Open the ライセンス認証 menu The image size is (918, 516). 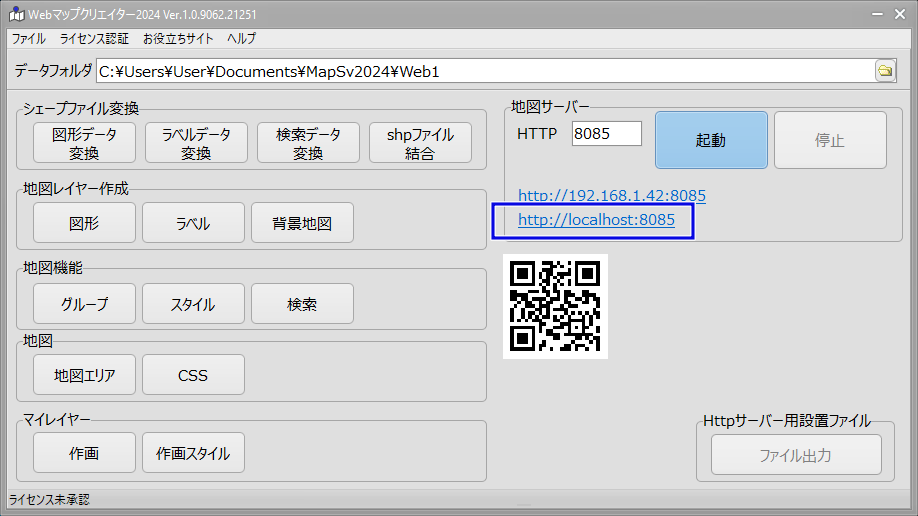tap(94, 39)
